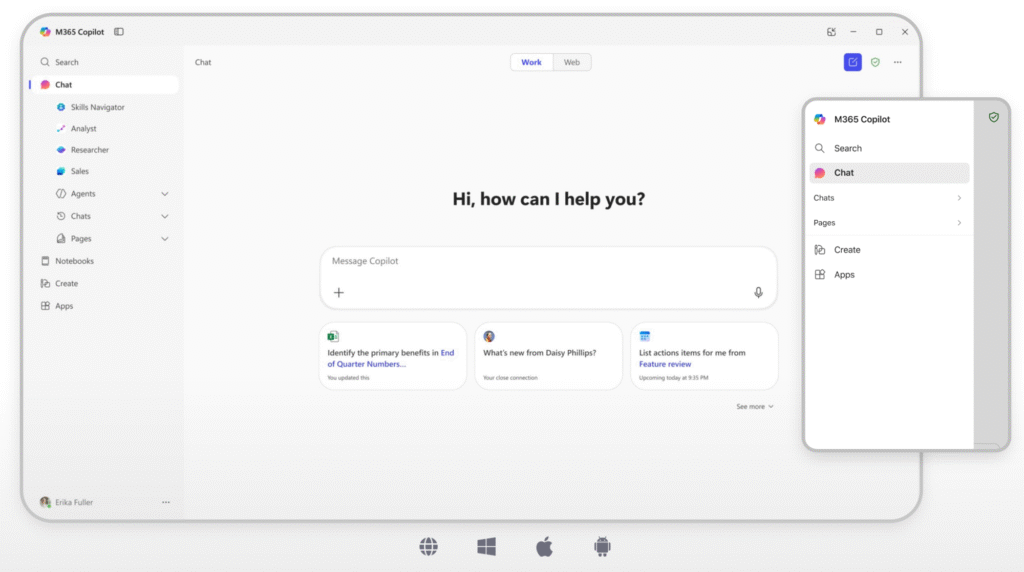Open the Feature review link
This screenshot has height=572, width=1024.
pos(665,364)
